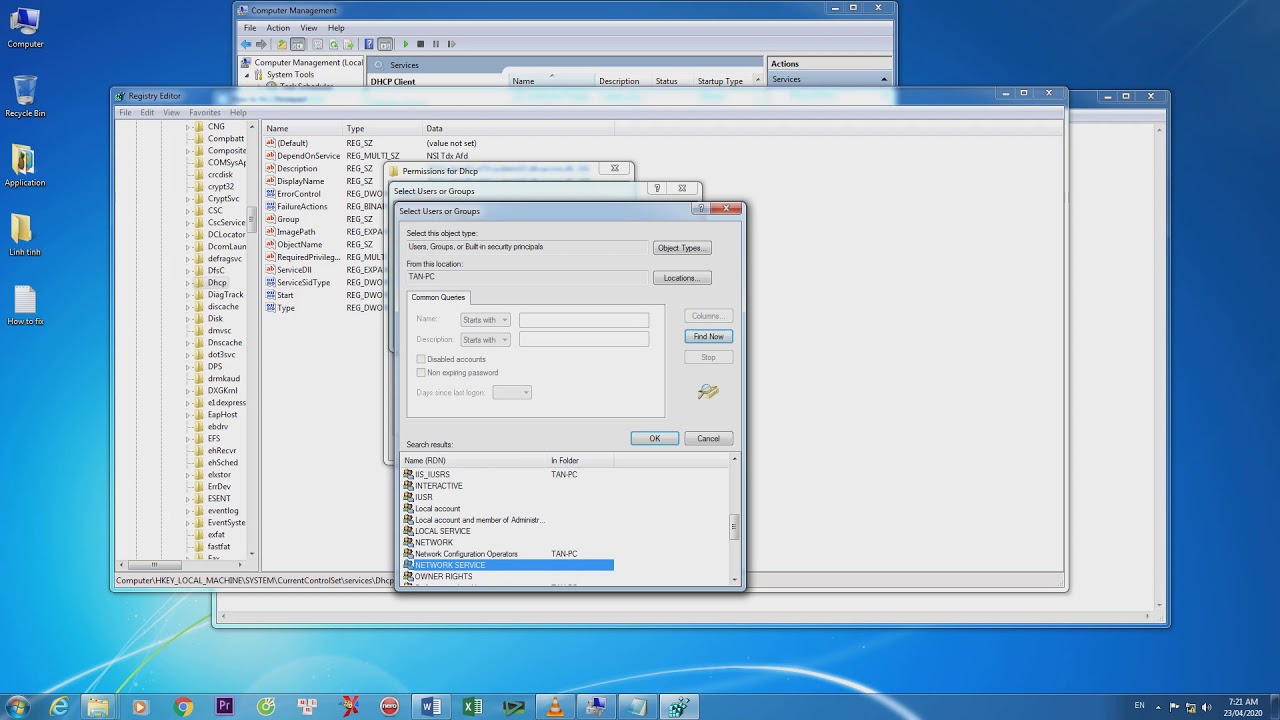Show hidden tray icons arrow
The height and width of the screenshot is (720, 1280).
point(1159,706)
